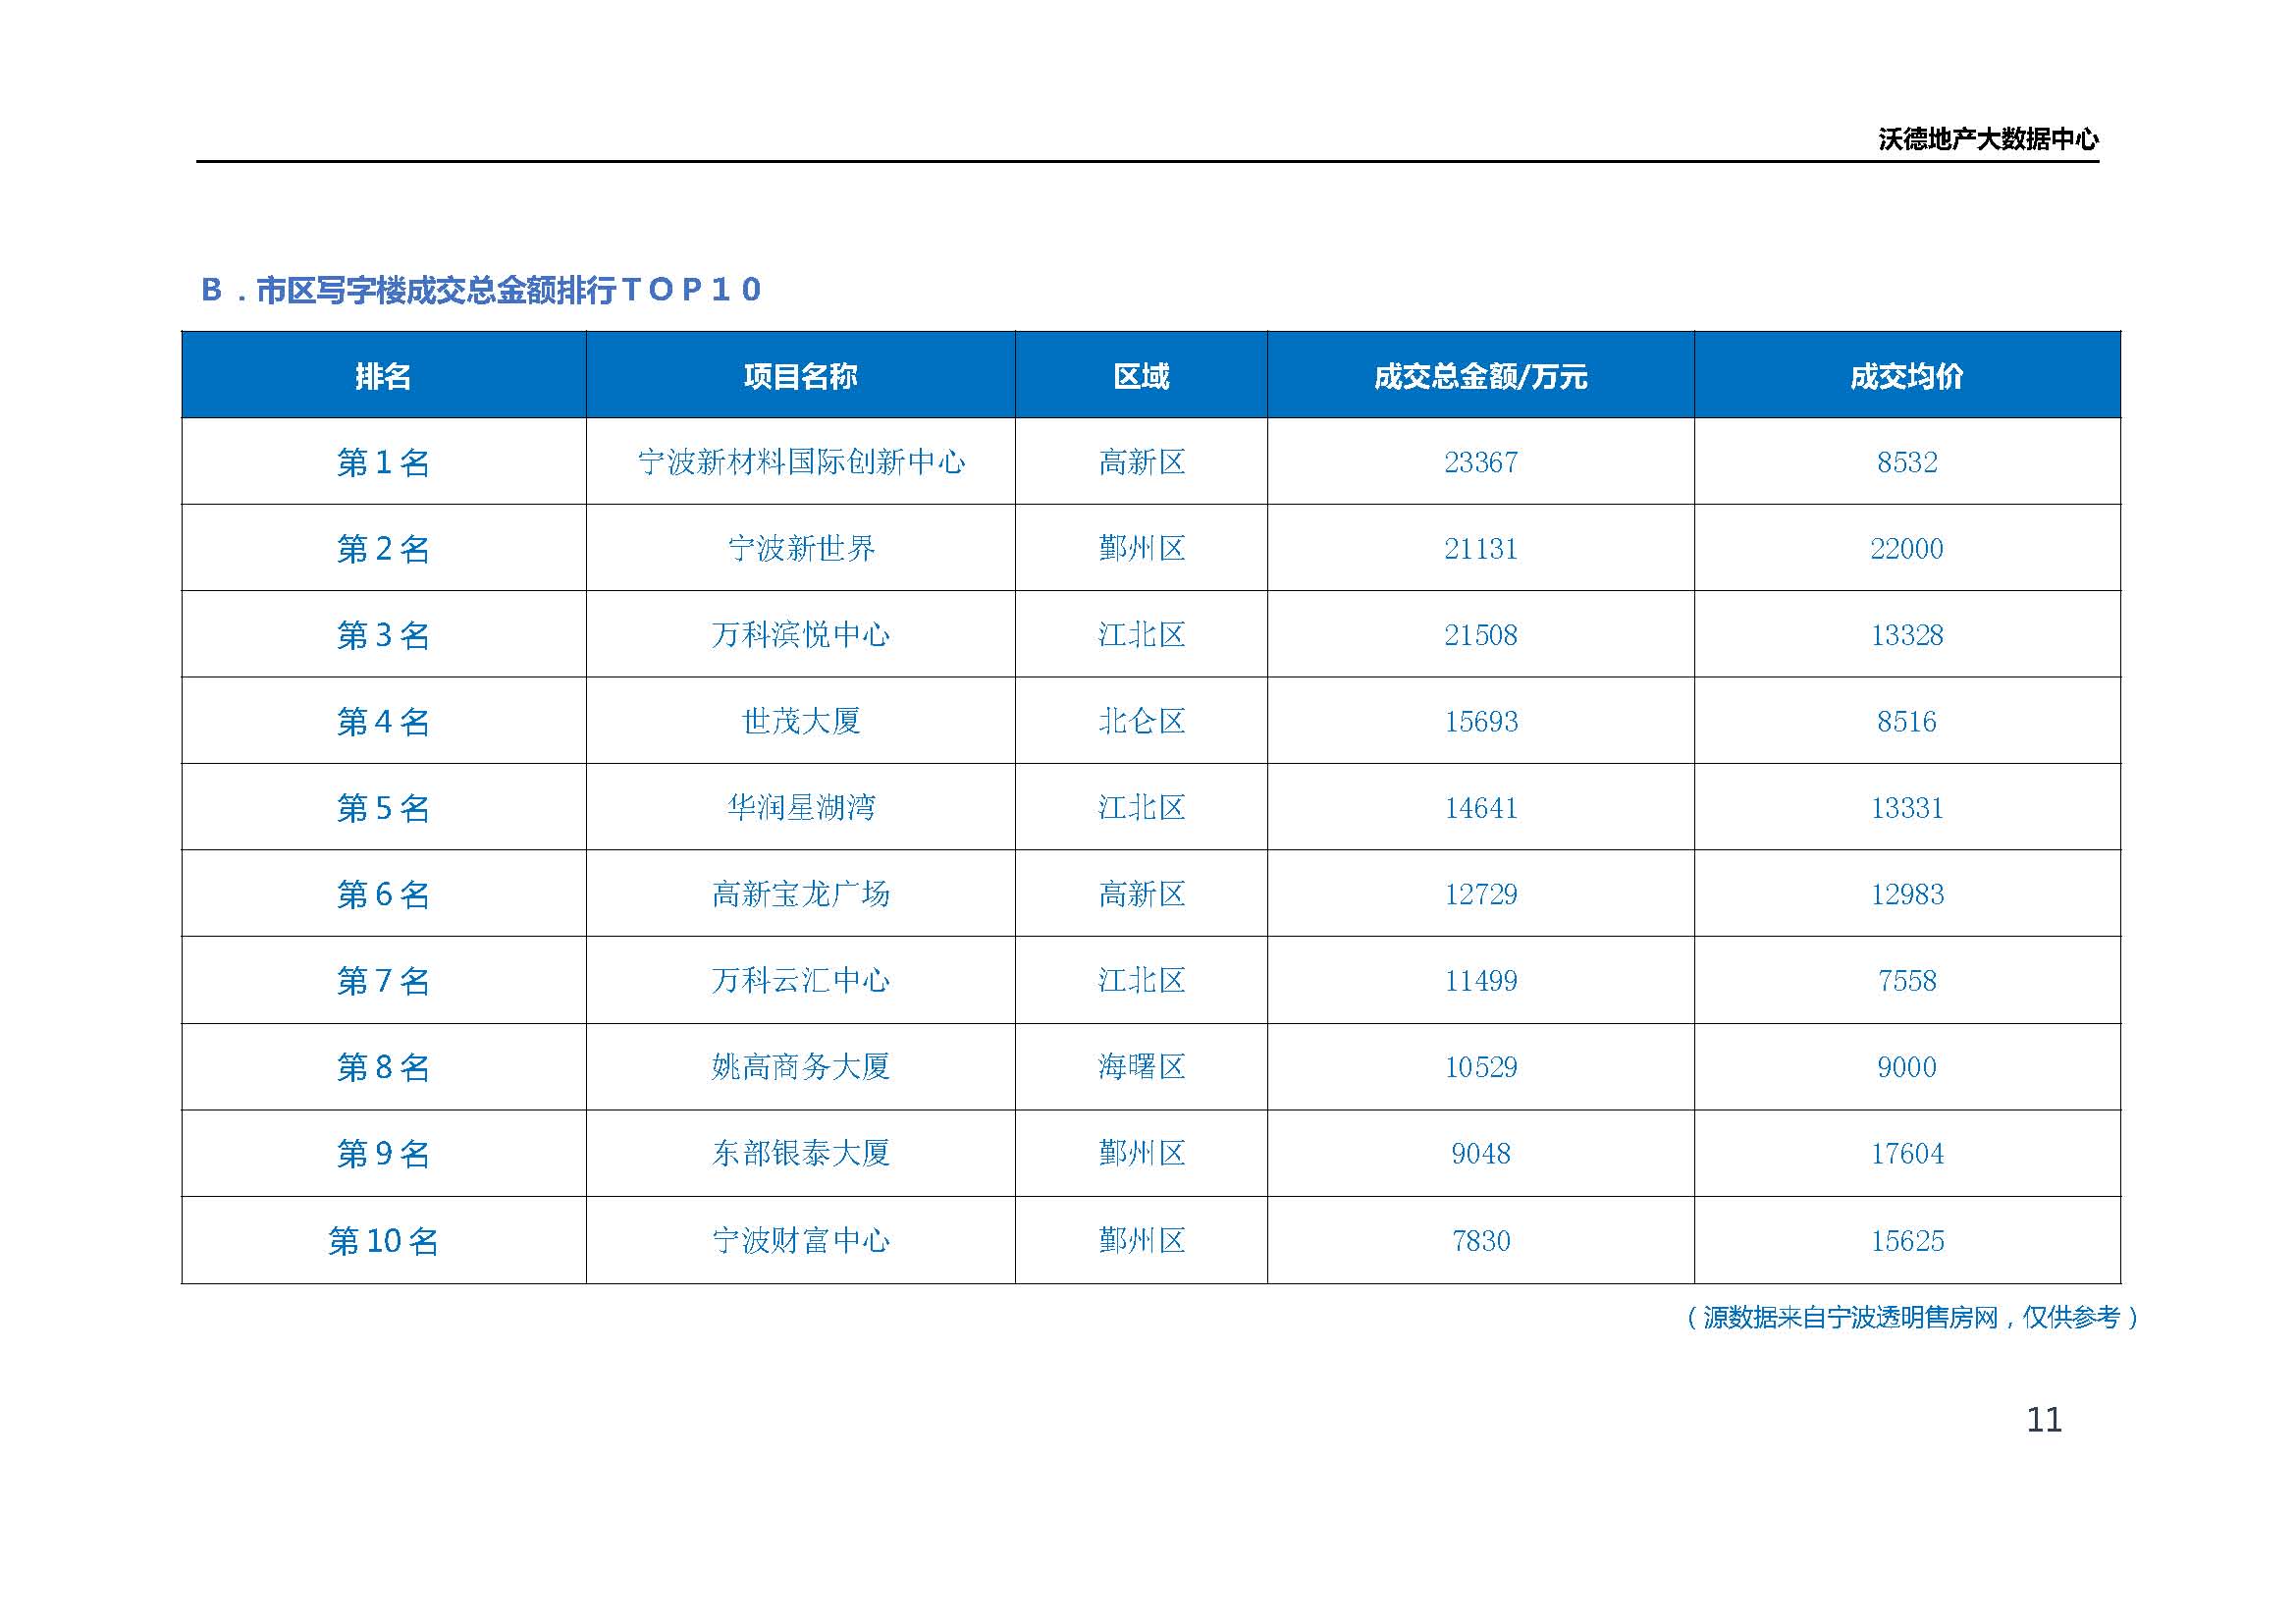Image resolution: width=2296 pixels, height=1624 pixels.
Task: Click the data source footnote text
Action: click(1911, 1317)
